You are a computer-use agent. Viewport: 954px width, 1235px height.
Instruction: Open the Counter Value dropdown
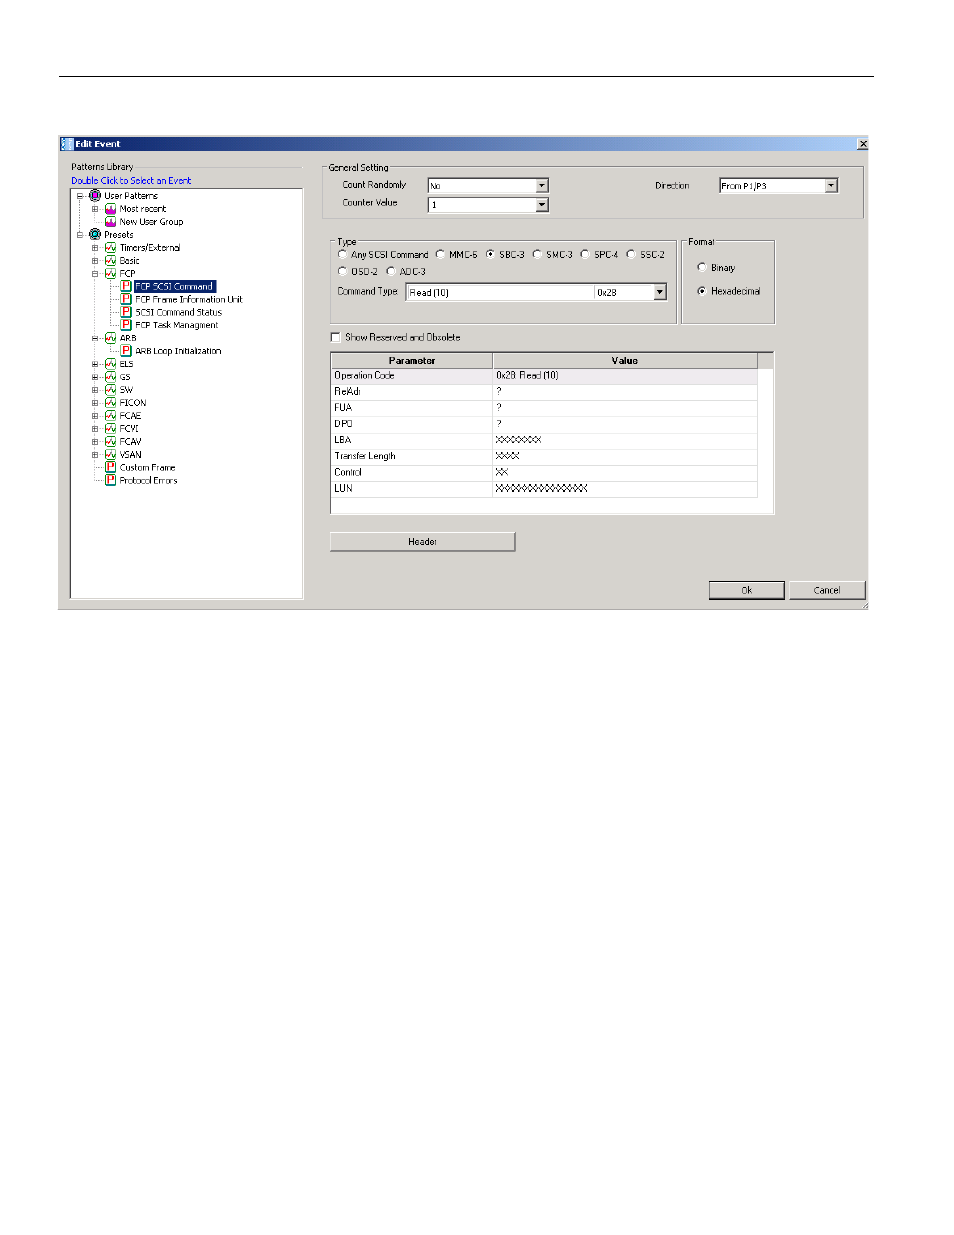542,205
